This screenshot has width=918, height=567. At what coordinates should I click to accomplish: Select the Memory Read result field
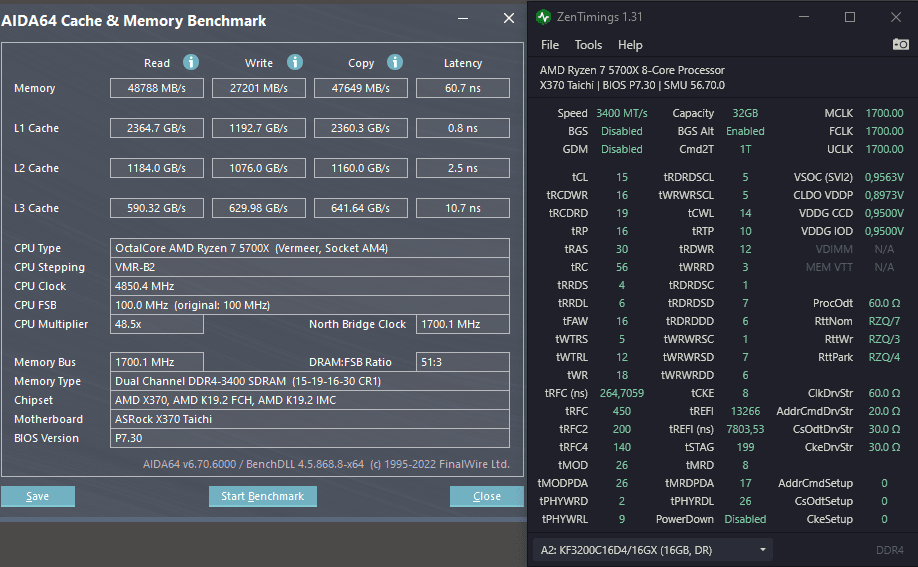point(157,88)
